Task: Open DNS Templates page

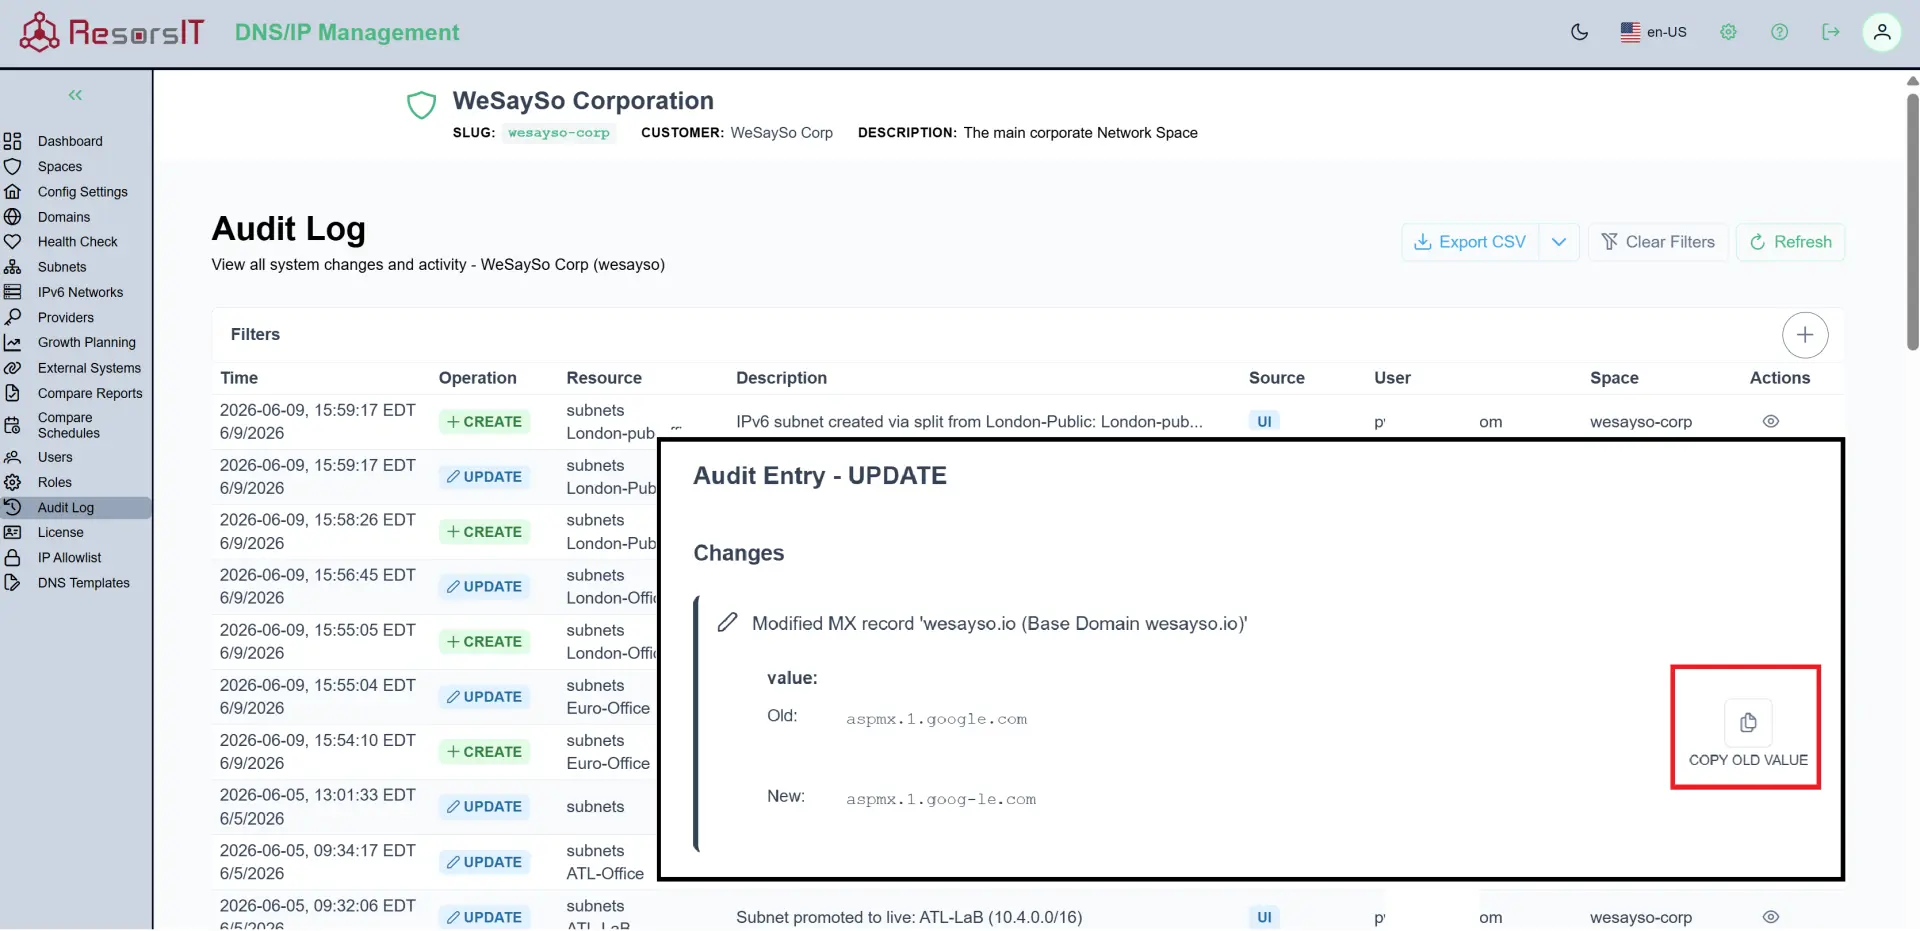Action: [83, 583]
